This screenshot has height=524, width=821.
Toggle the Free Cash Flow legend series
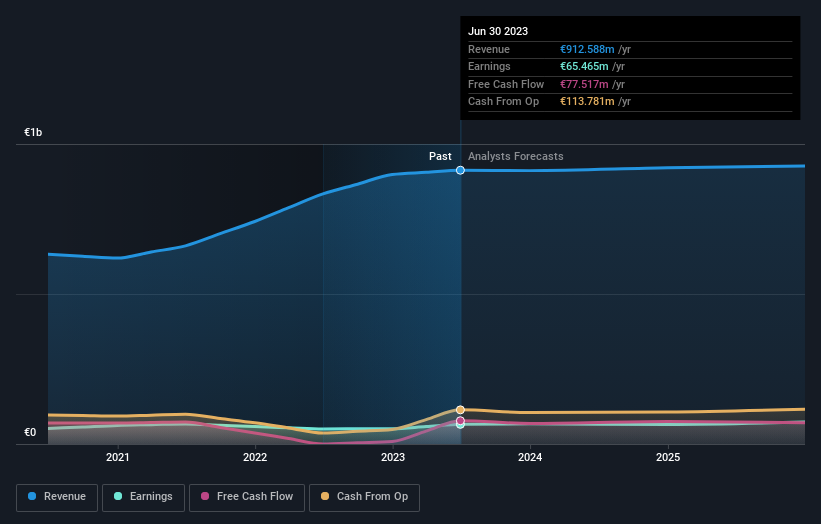247,497
